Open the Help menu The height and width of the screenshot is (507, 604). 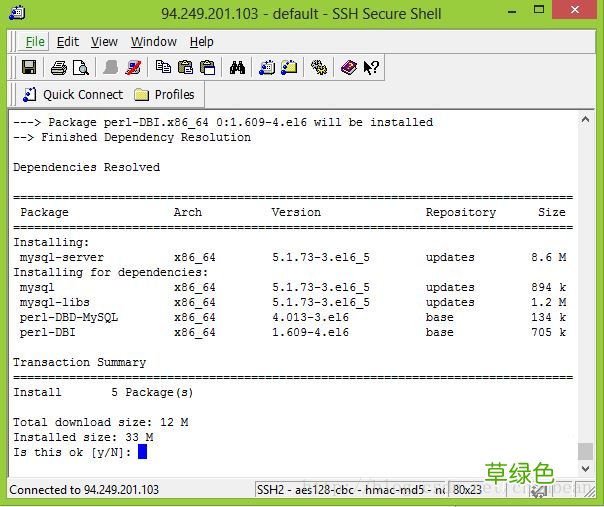tap(201, 42)
